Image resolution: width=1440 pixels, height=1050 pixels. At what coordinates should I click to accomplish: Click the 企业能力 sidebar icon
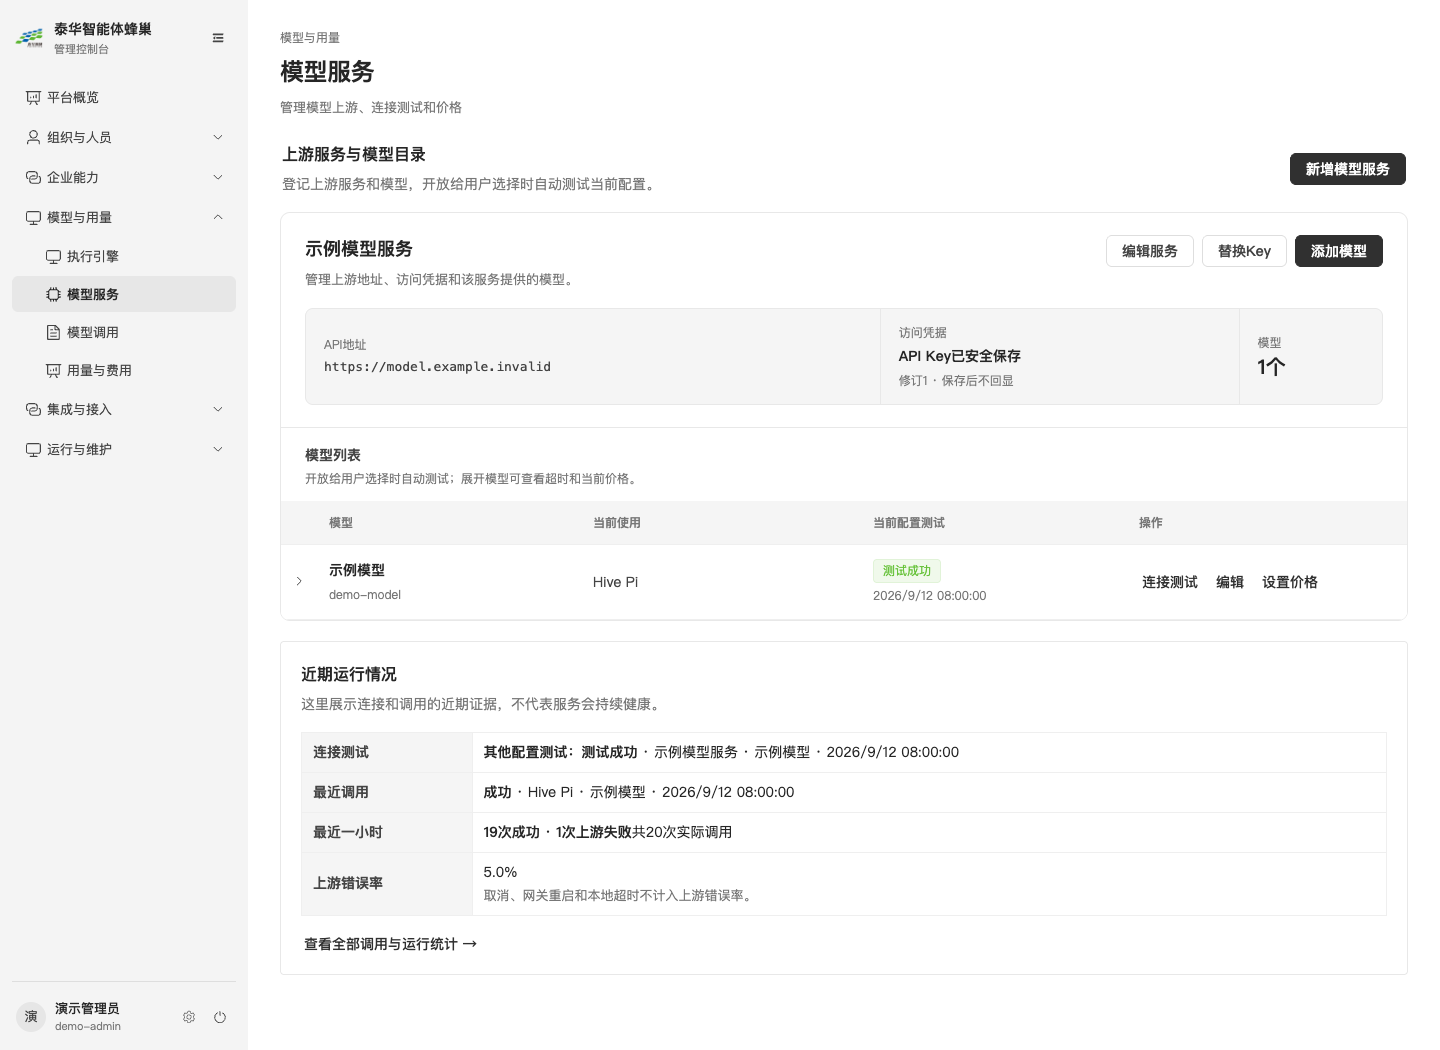pyautogui.click(x=33, y=177)
